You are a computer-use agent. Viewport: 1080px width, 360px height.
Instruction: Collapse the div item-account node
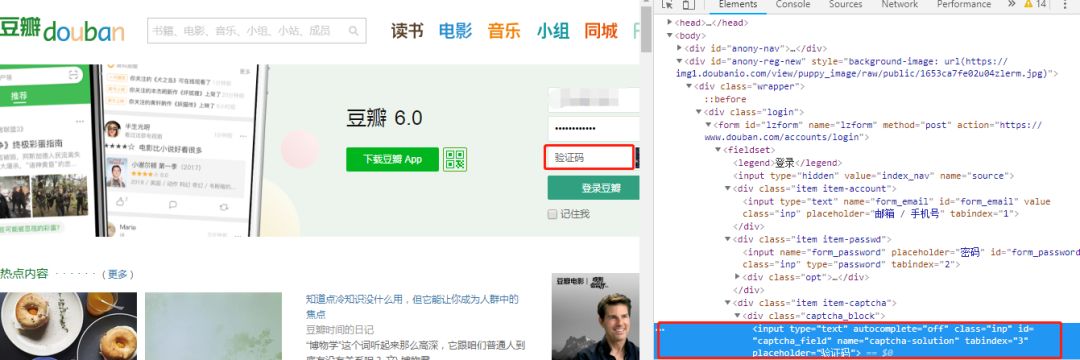[x=728, y=188]
